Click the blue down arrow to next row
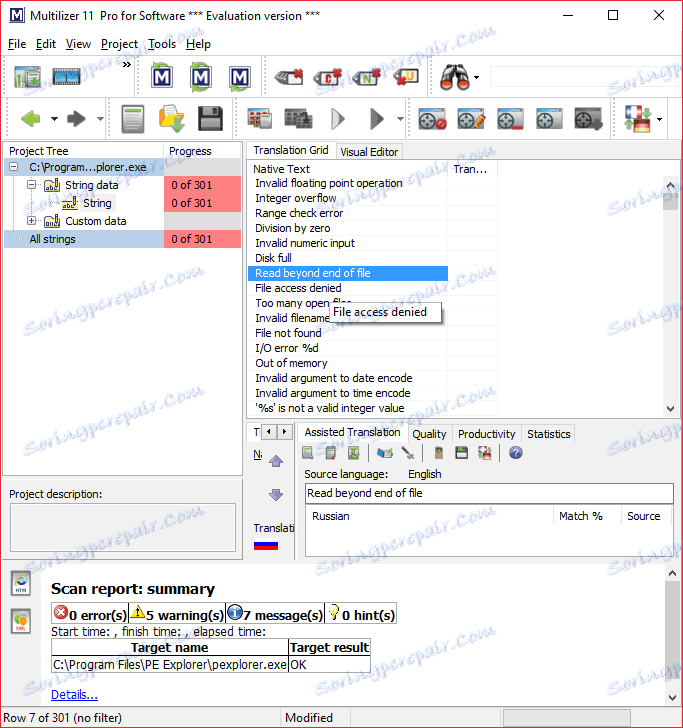683x728 pixels. (276, 494)
